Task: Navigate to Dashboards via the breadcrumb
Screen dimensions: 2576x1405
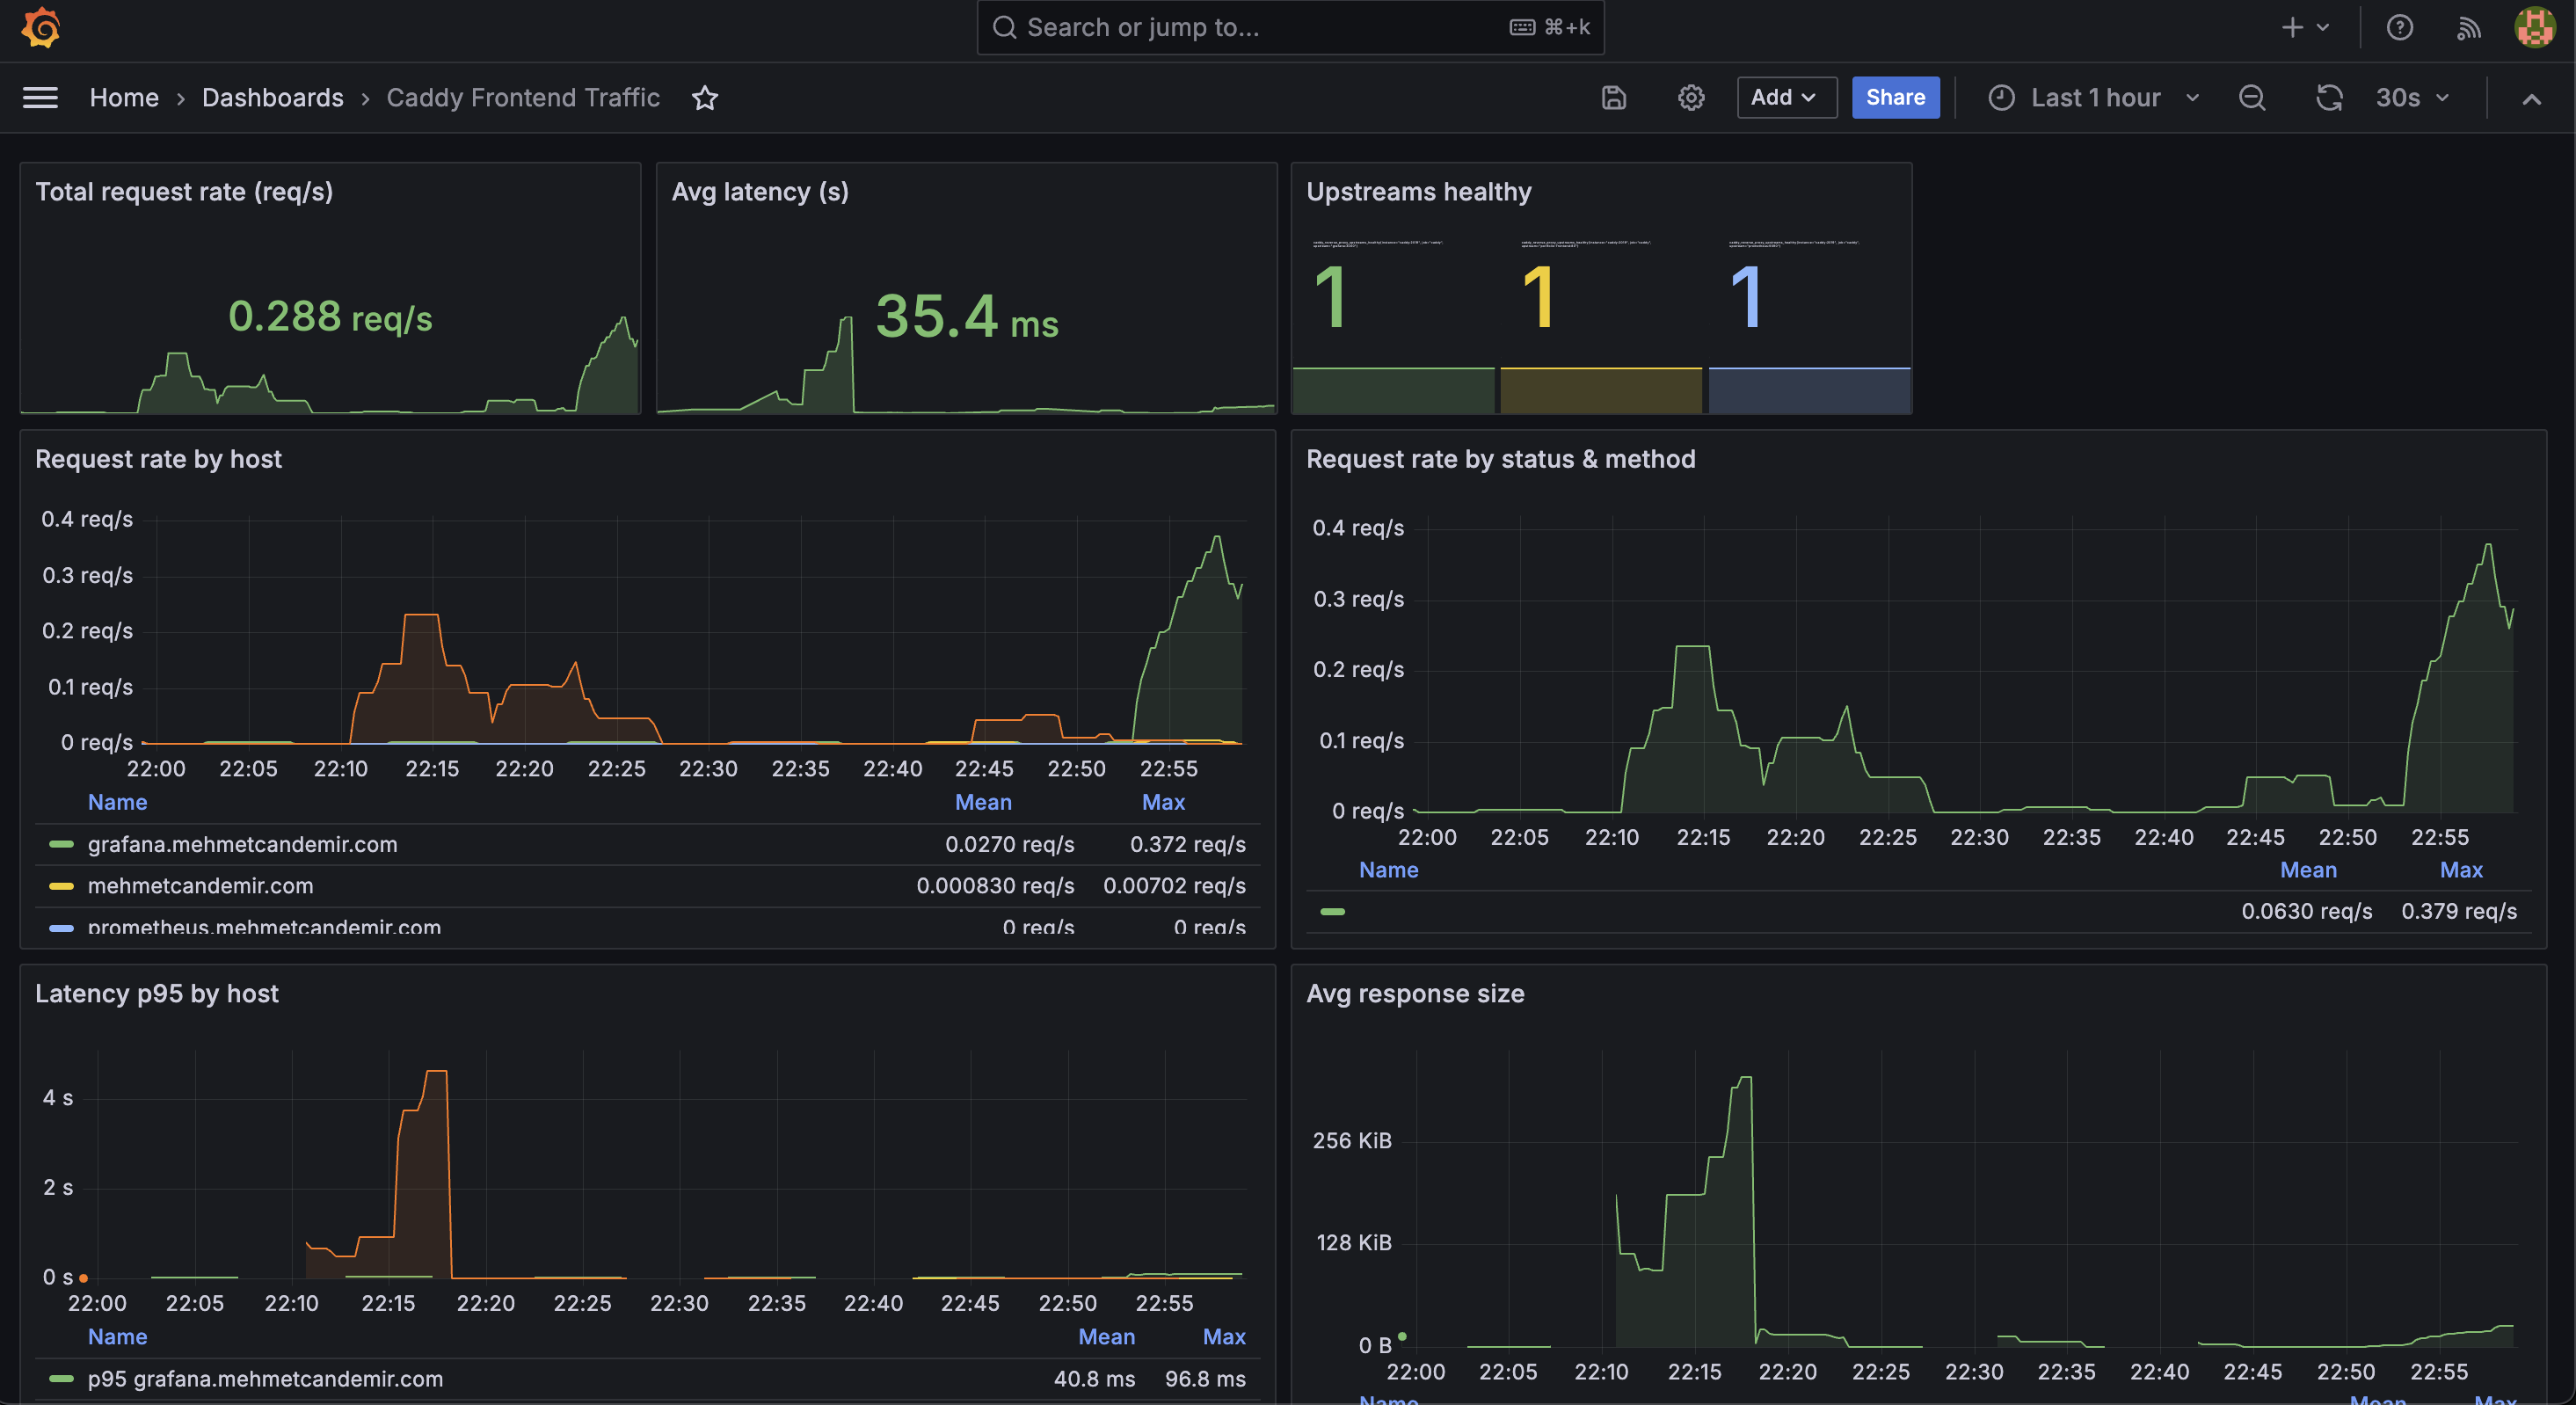Action: coord(272,97)
